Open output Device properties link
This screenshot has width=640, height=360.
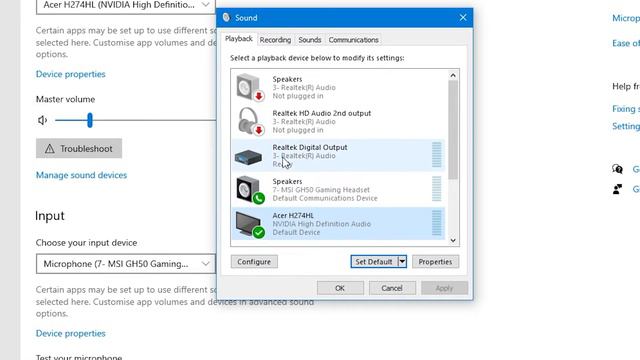click(71, 74)
